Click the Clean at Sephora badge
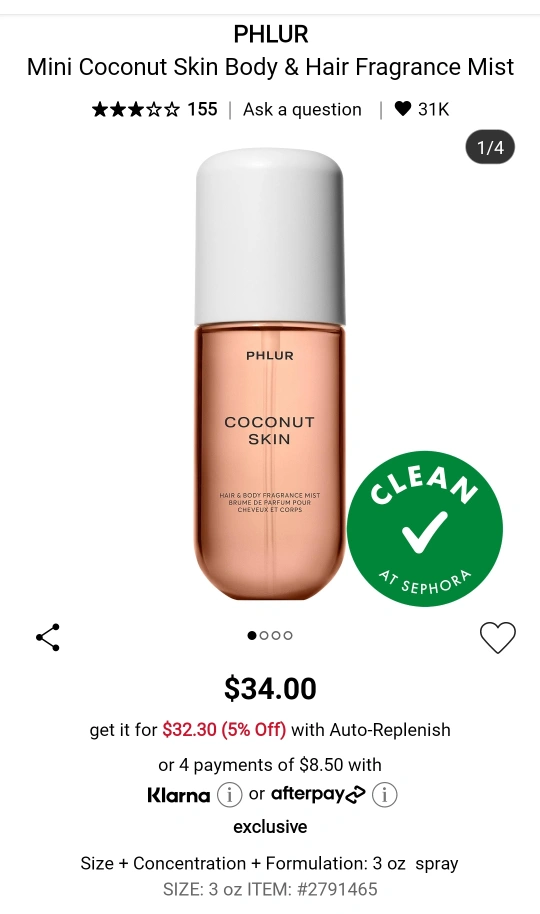 click(425, 528)
